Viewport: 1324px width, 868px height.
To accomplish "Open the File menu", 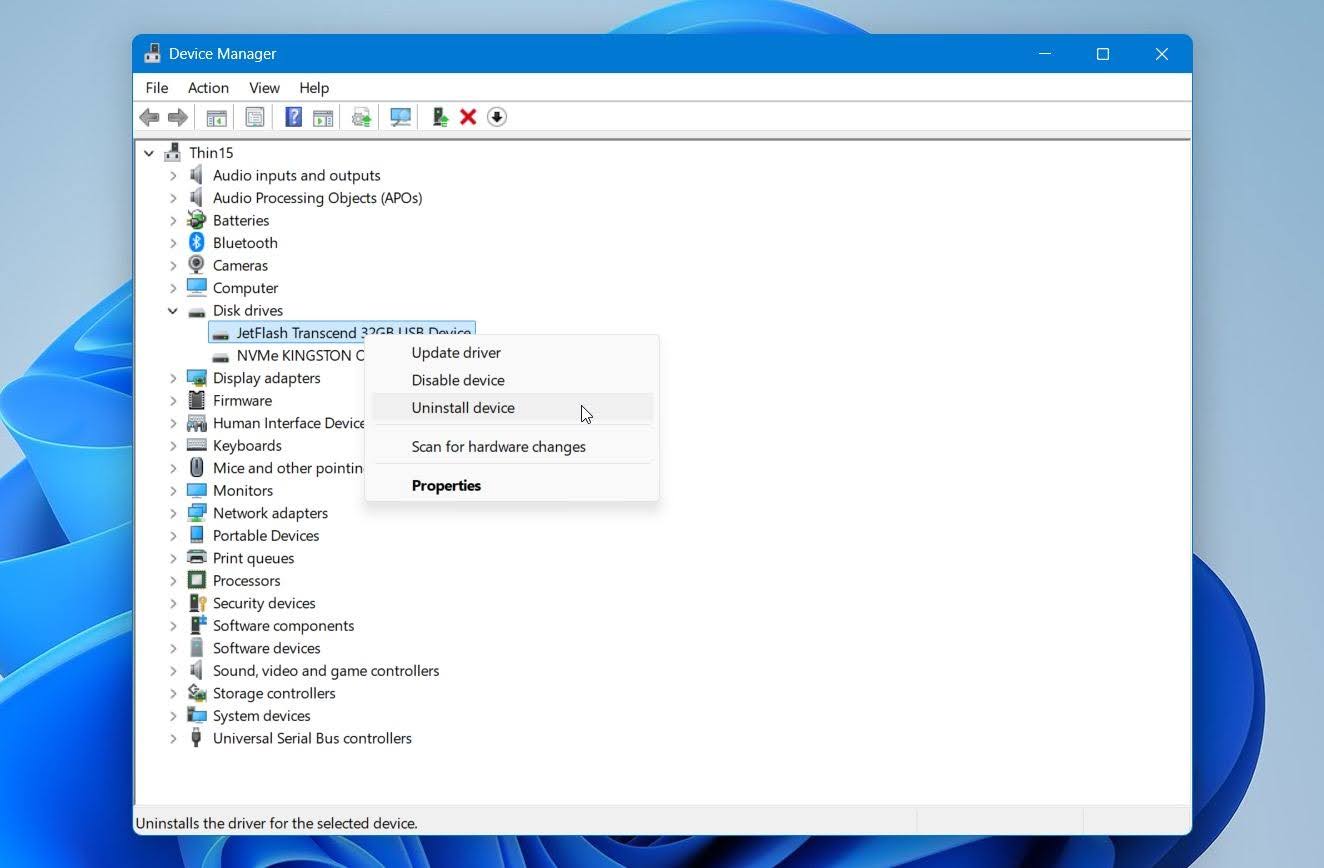I will tap(157, 88).
